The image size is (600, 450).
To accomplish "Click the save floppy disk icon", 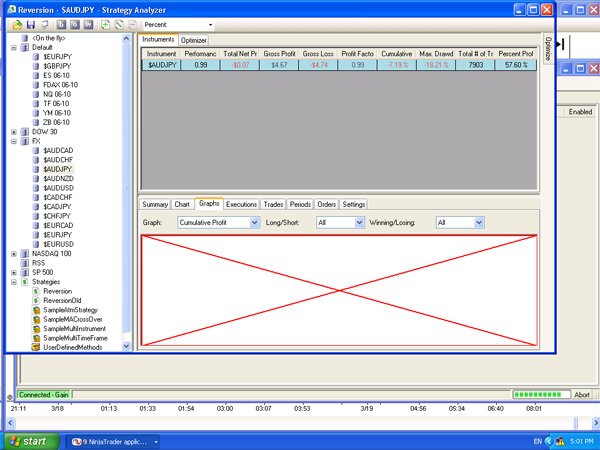I will point(31,25).
